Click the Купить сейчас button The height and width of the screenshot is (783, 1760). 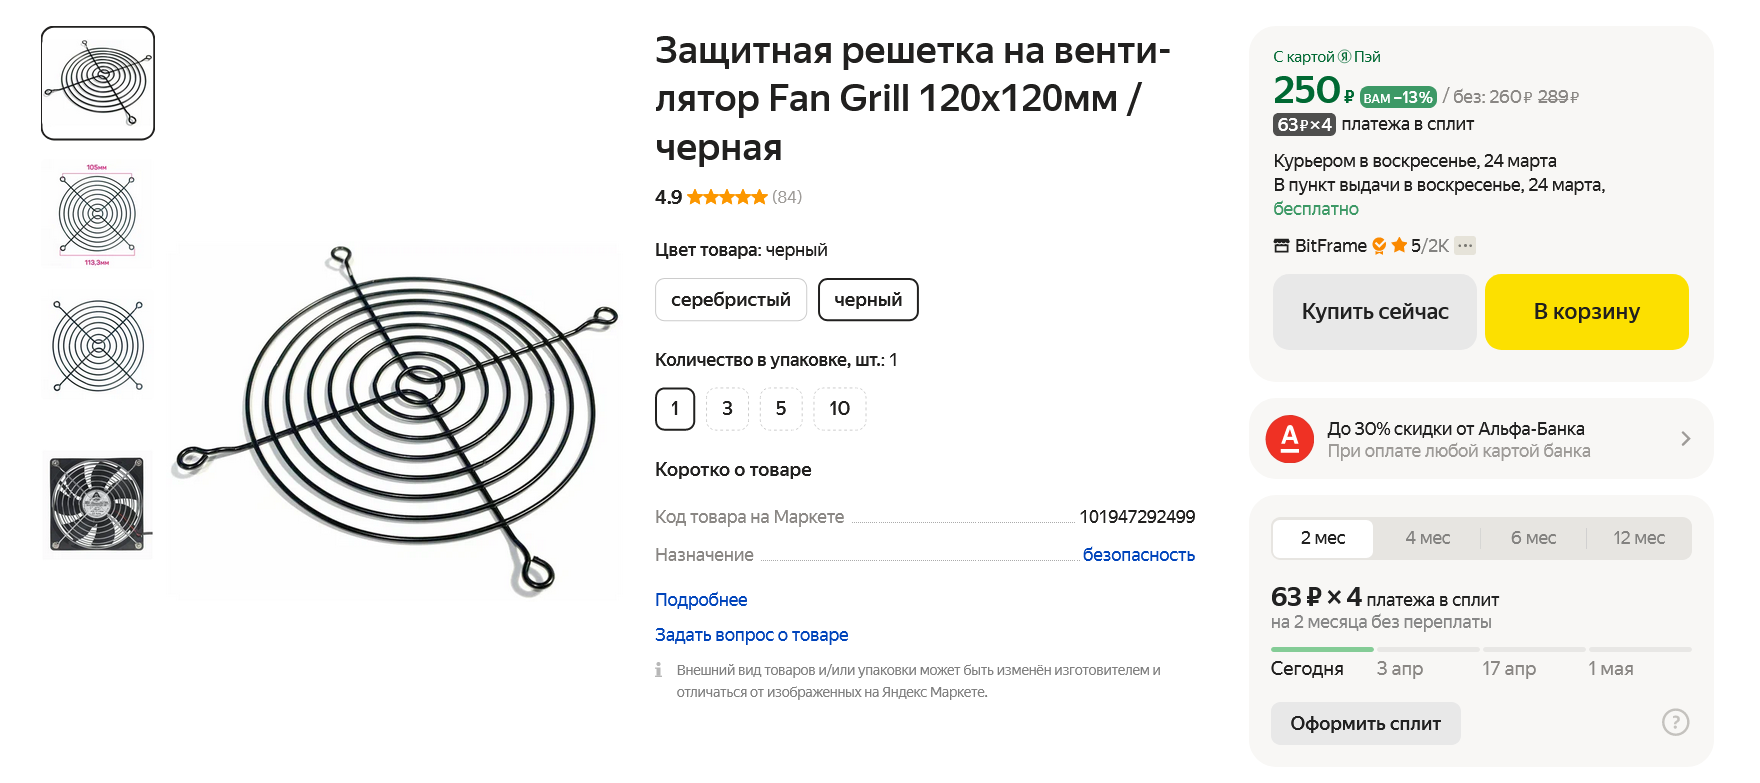coord(1375,312)
